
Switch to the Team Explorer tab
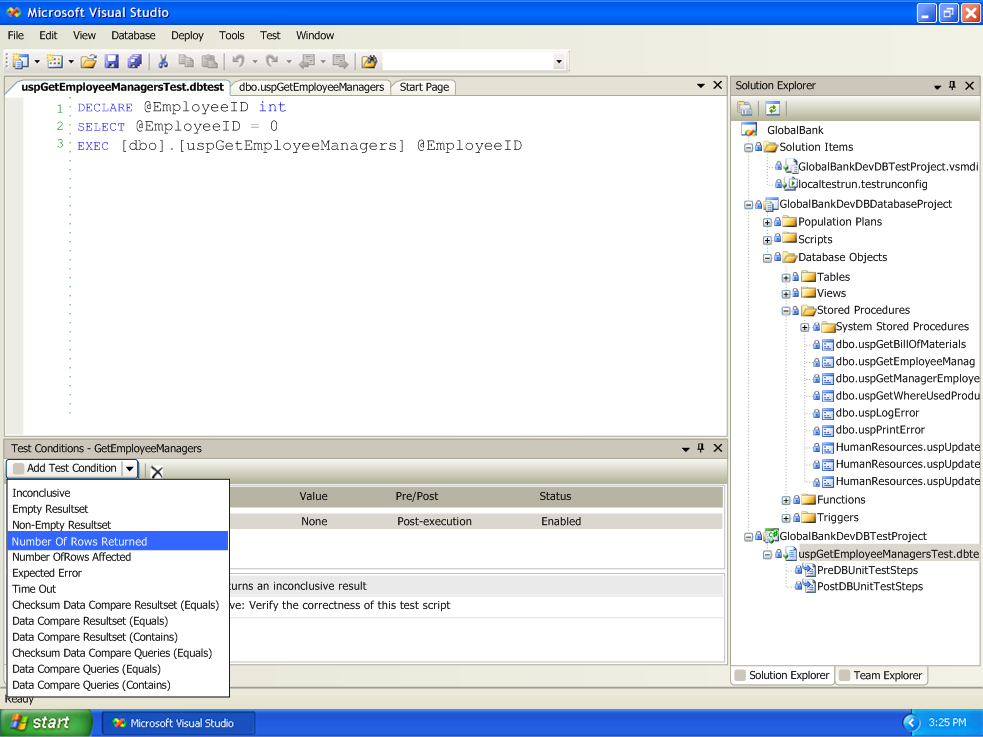tap(881, 675)
